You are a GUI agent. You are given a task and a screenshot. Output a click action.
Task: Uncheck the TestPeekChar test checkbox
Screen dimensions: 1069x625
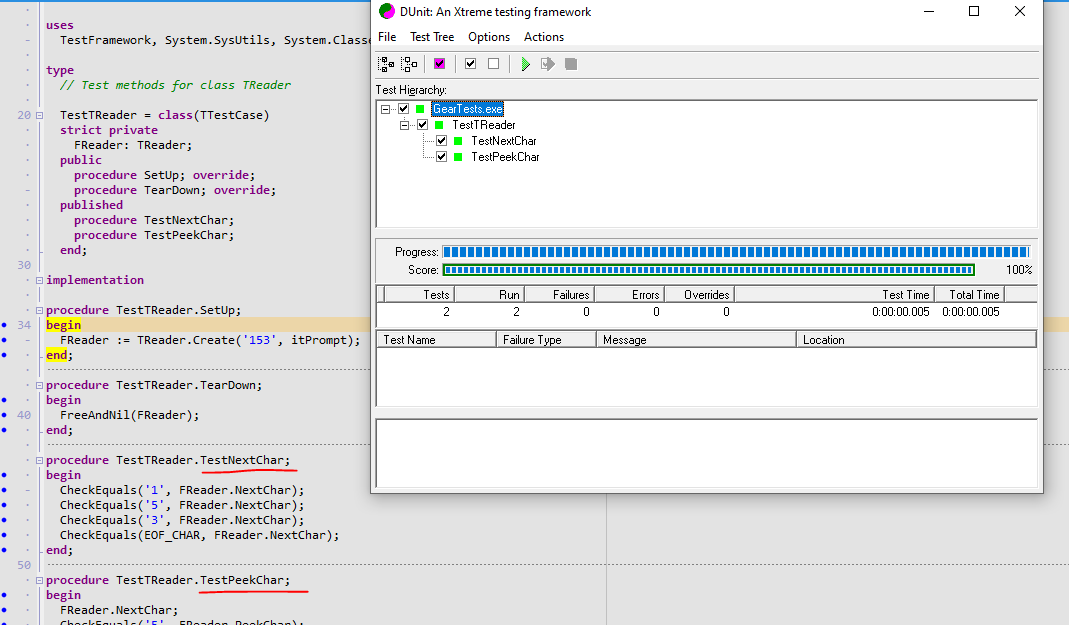pos(442,157)
